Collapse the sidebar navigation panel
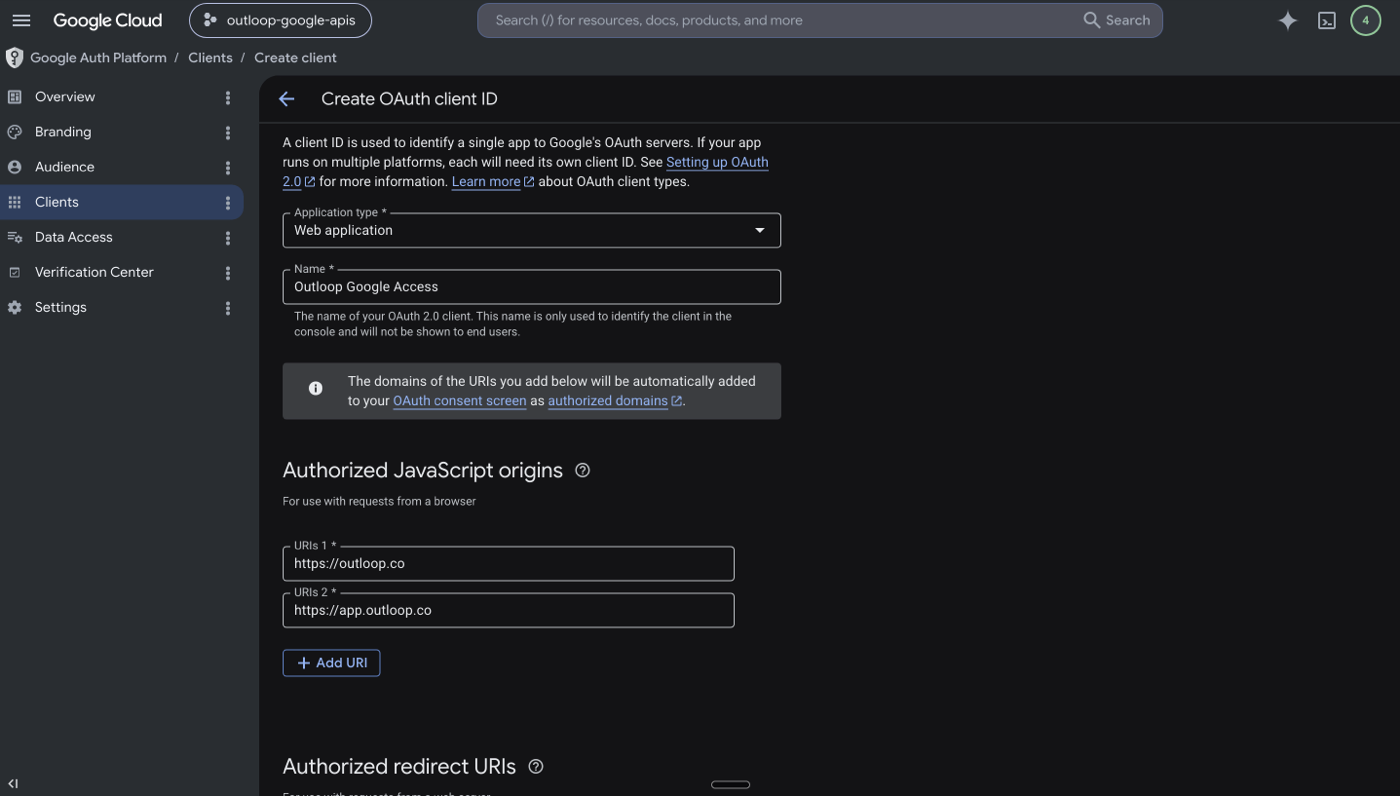The image size is (1400, 796). 13,784
